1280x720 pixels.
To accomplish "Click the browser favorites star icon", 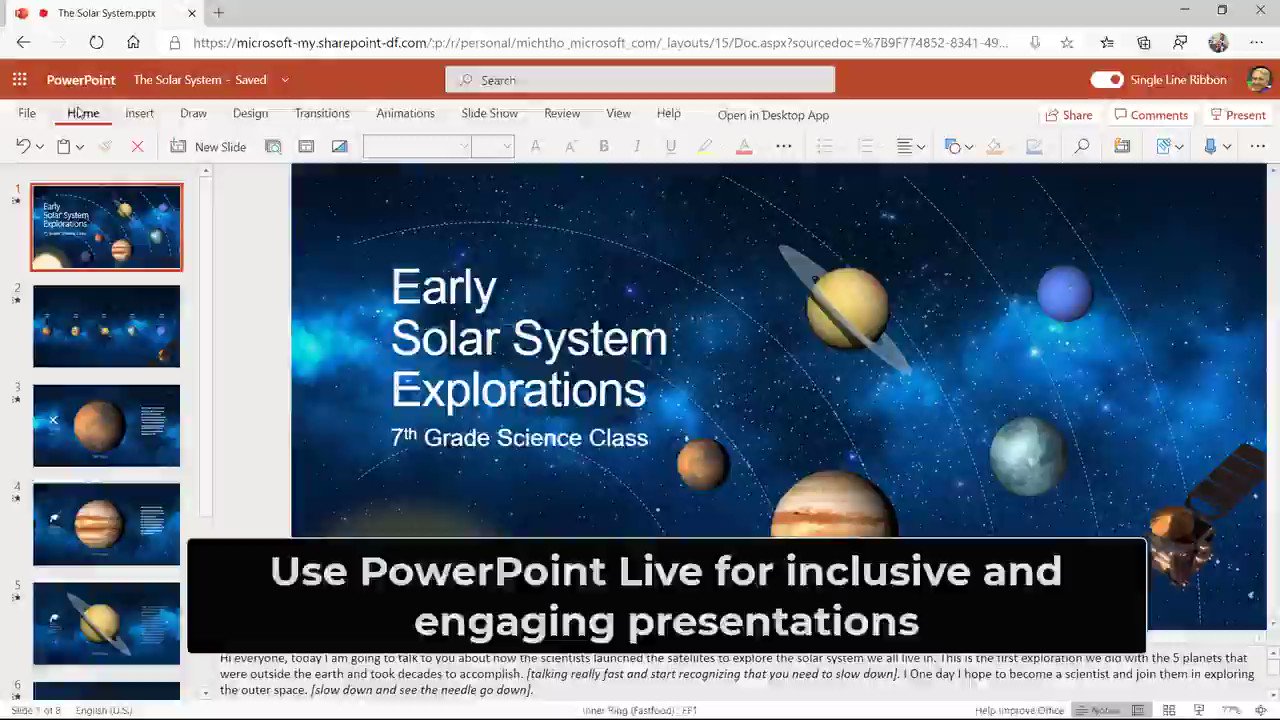I will click(1067, 43).
